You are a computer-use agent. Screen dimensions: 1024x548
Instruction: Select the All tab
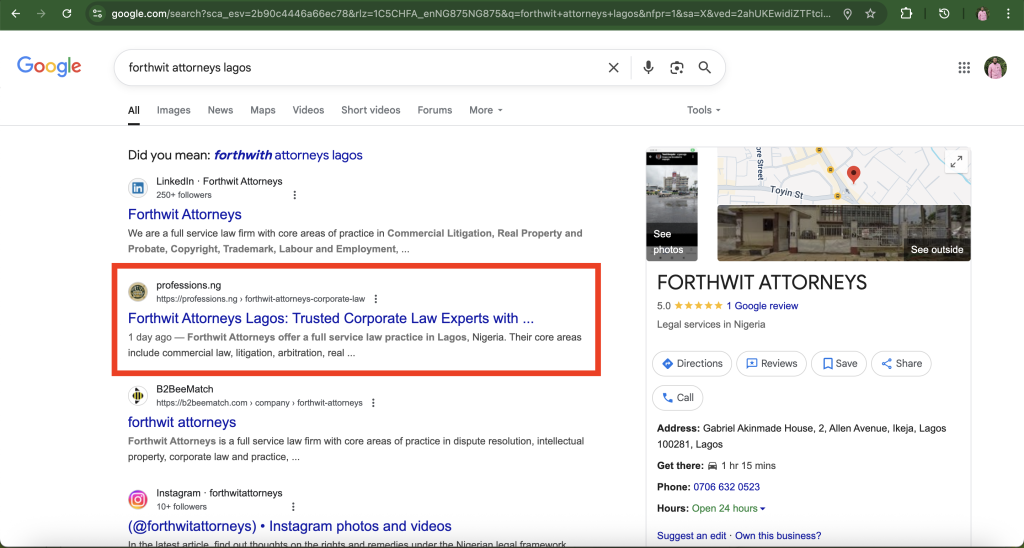pyautogui.click(x=134, y=110)
